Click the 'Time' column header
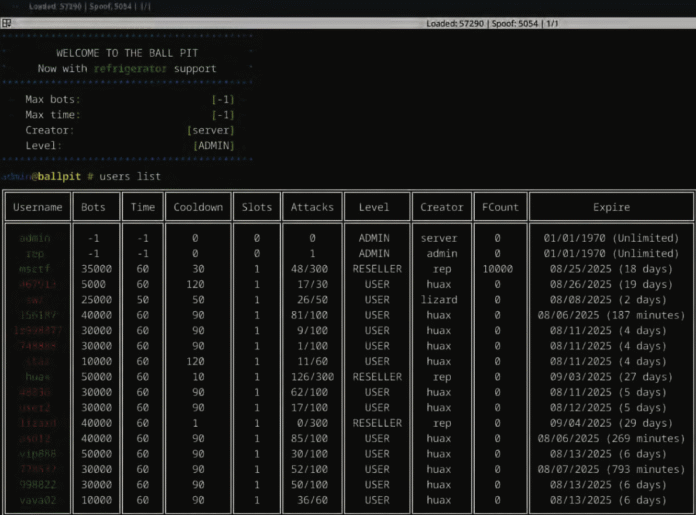Viewport: 696px width, 515px height. pos(142,207)
